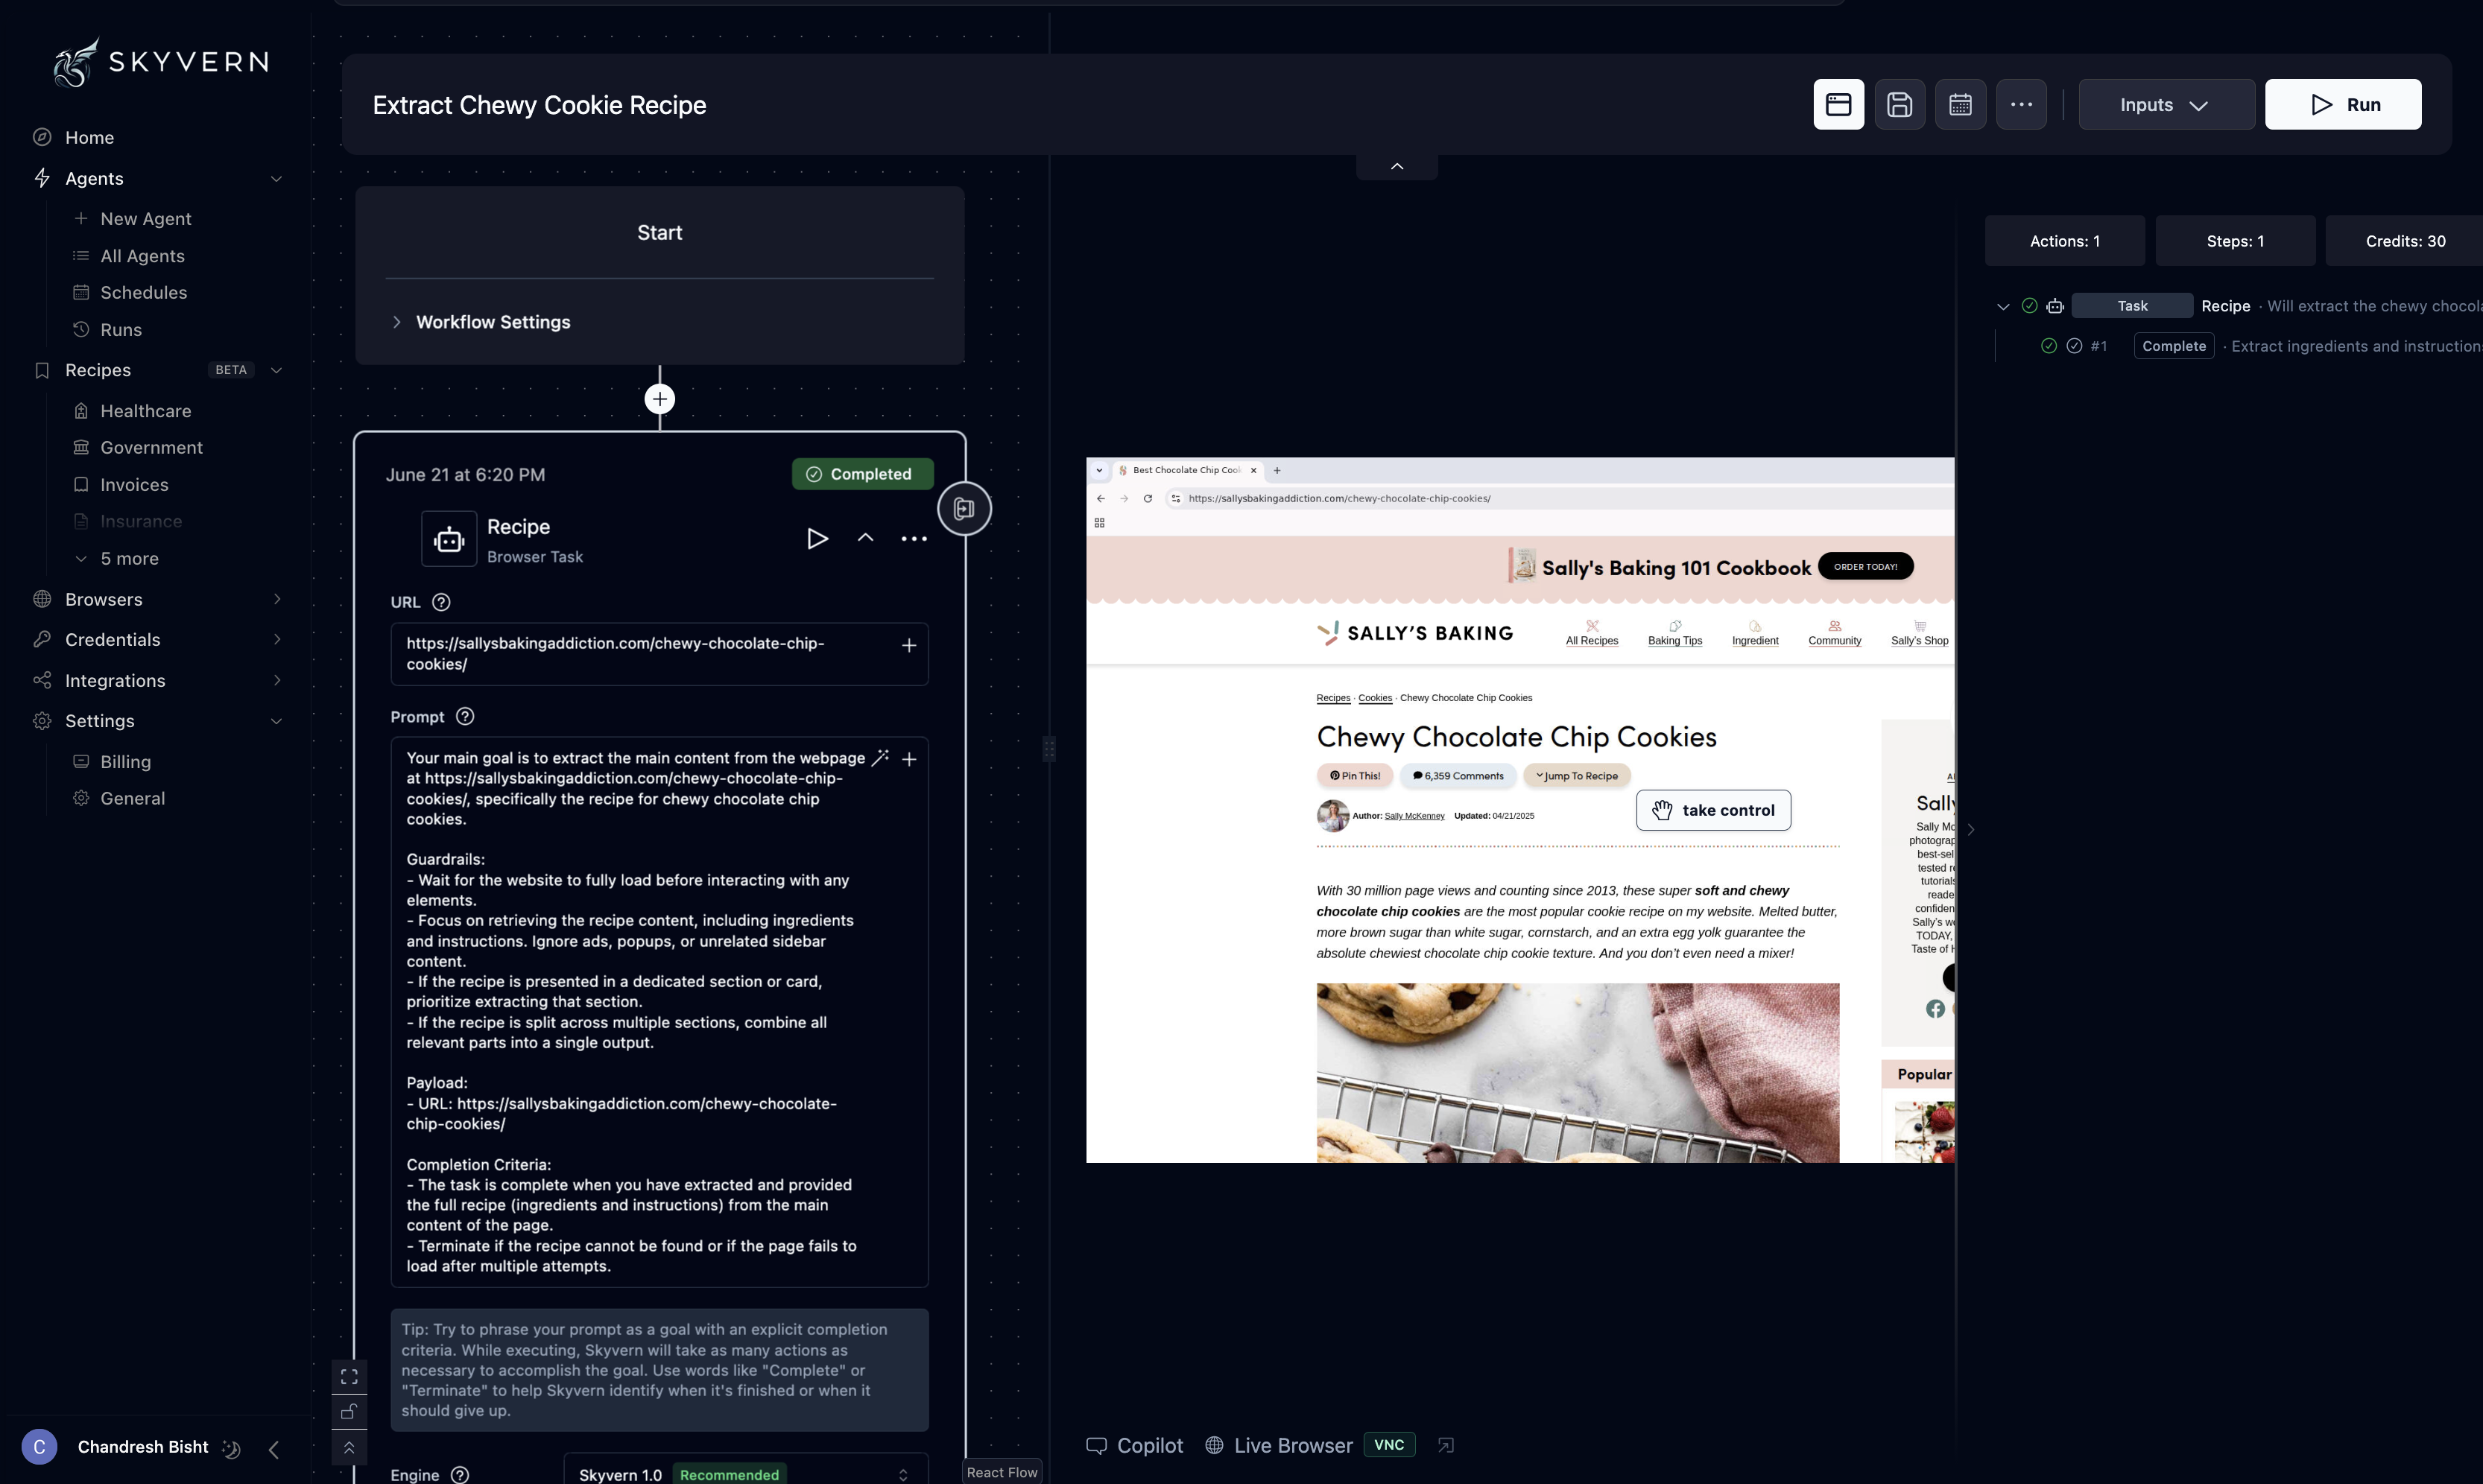
Task: Open the Recipe block ellipsis menu
Action: point(914,538)
